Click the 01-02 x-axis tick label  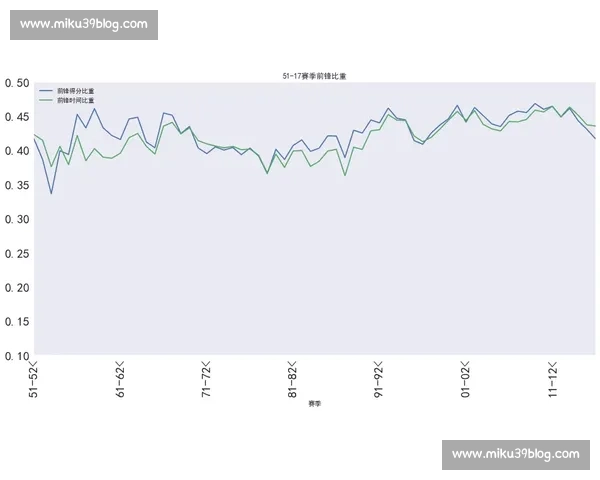coord(465,380)
